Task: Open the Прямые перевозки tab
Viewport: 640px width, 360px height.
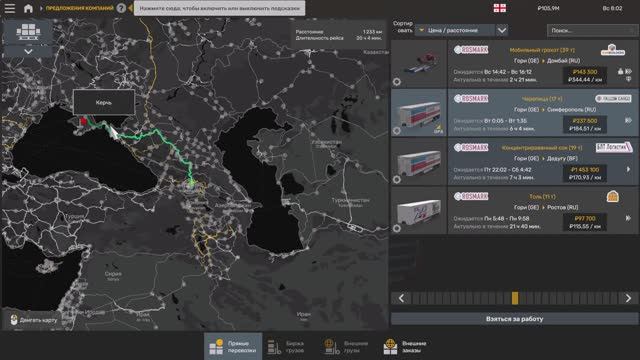Action: click(233, 347)
